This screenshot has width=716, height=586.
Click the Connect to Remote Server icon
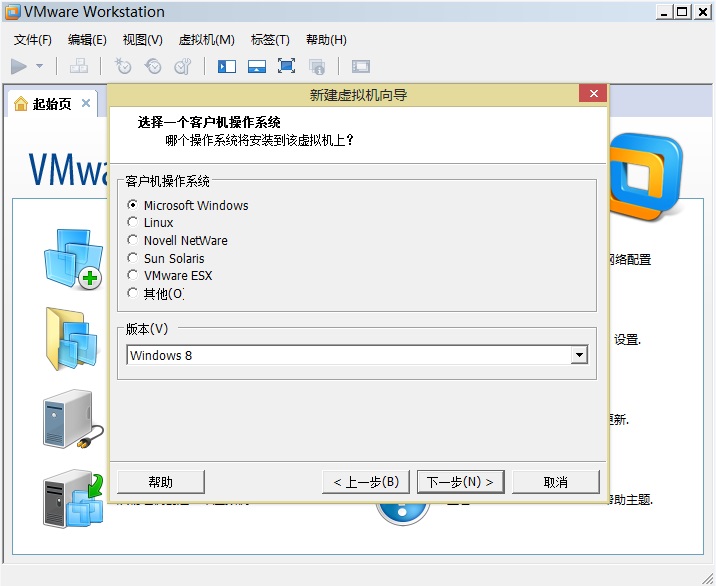pos(73,419)
